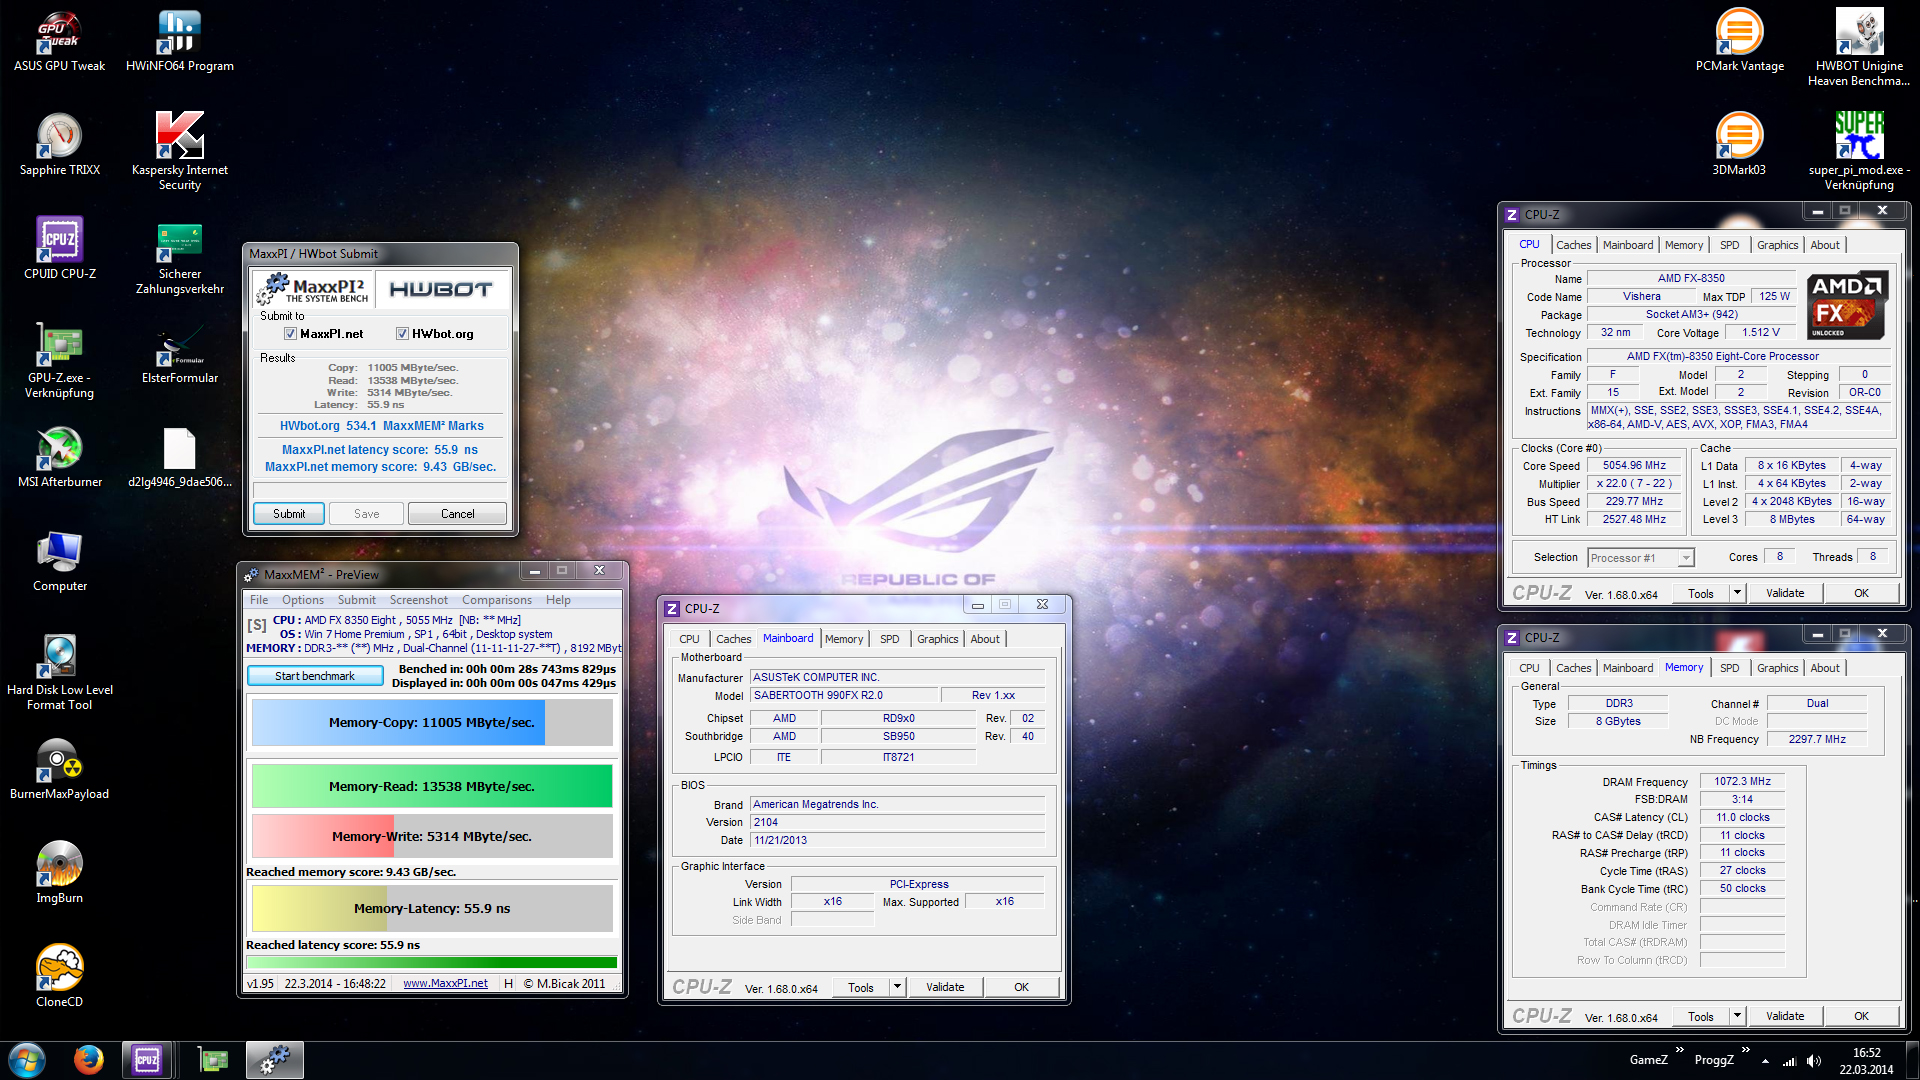The width and height of the screenshot is (1920, 1080).
Task: Select SPD tab in the Memory CPU-Z window
Action: 1730,668
